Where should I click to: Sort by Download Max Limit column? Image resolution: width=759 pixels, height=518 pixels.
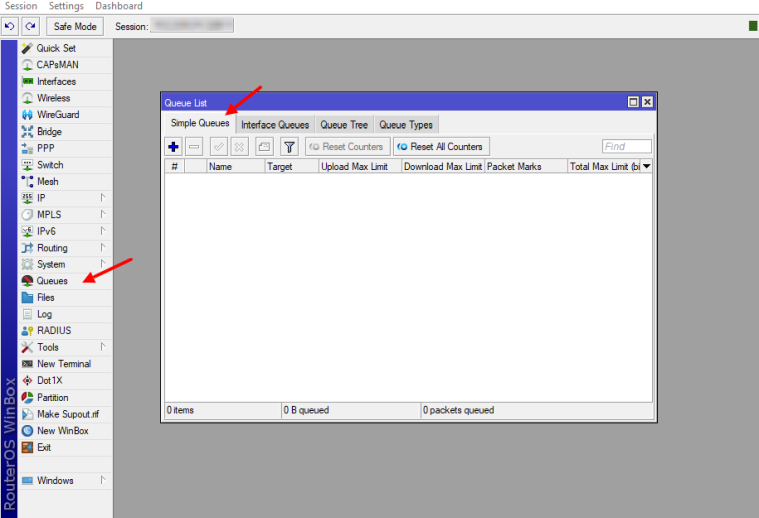coord(443,167)
